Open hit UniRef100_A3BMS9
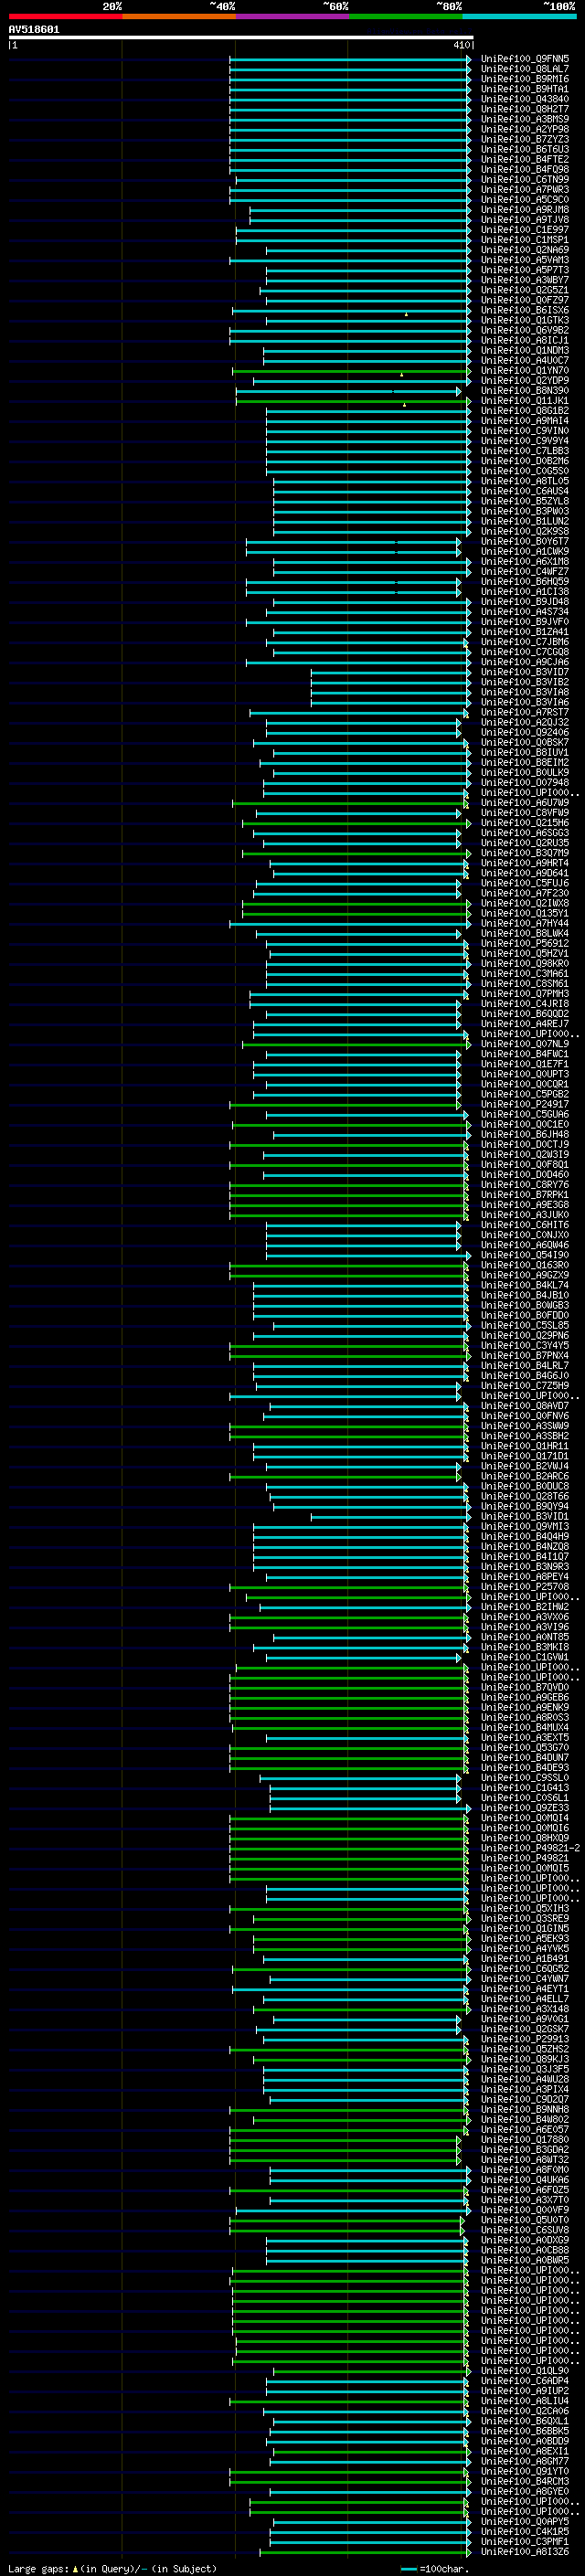585x2576 pixels. tap(525, 119)
